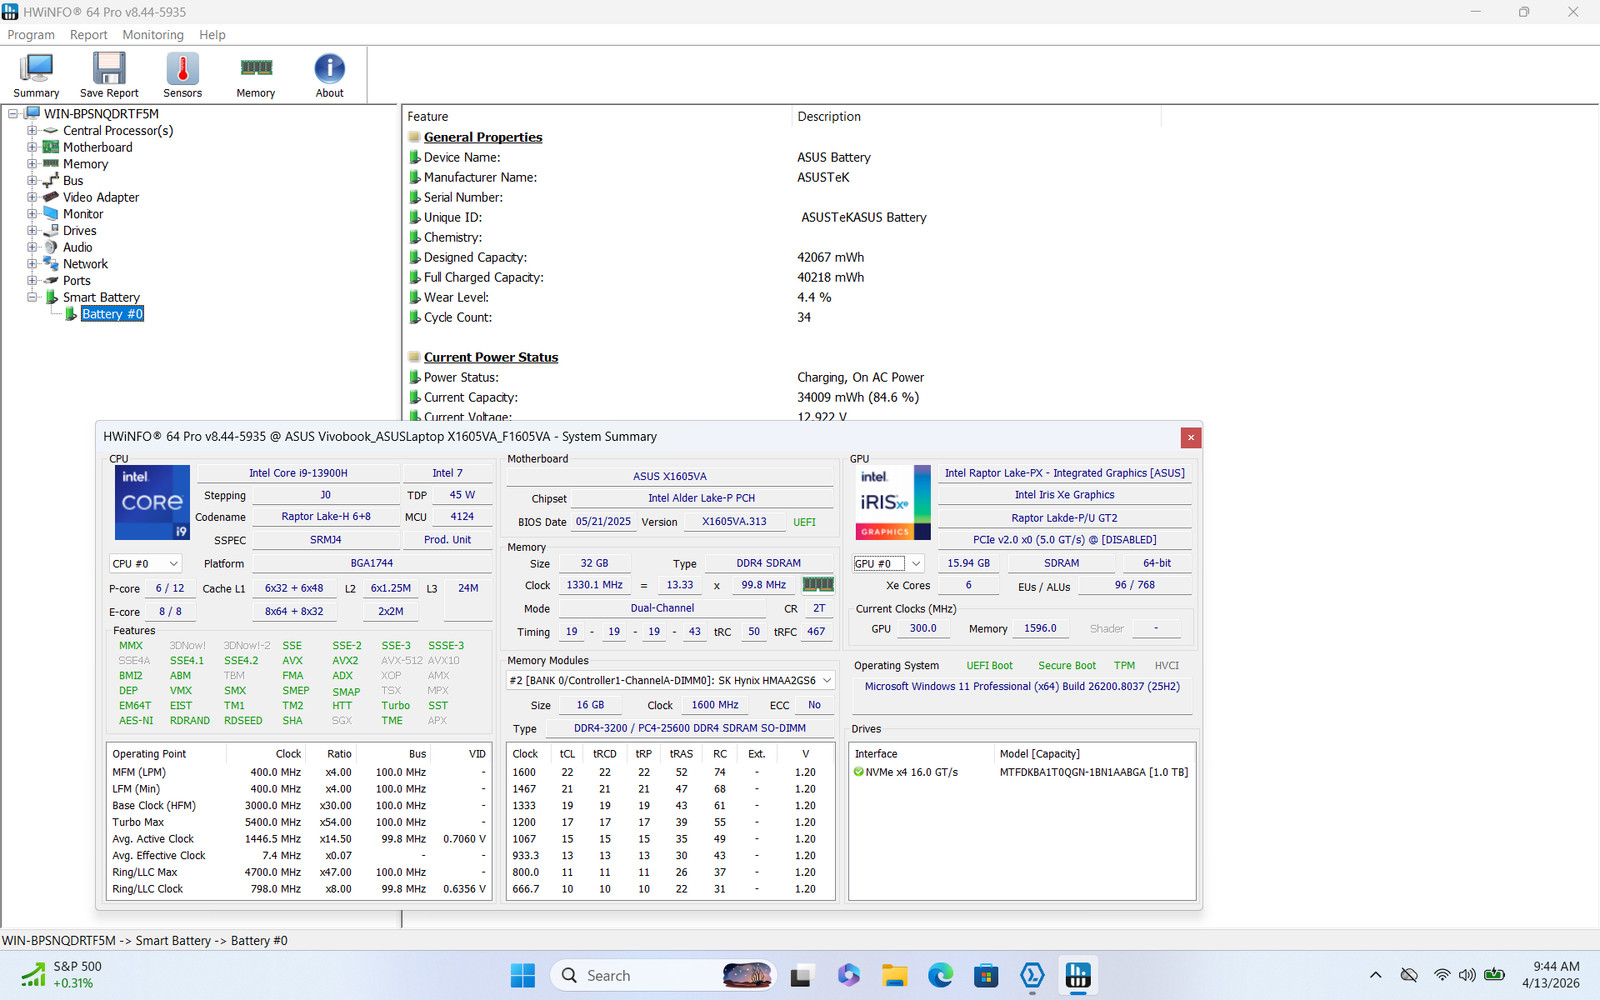Click the X1605VA.313 BIOS version field
This screenshot has height=1000, width=1600.
click(x=734, y=522)
